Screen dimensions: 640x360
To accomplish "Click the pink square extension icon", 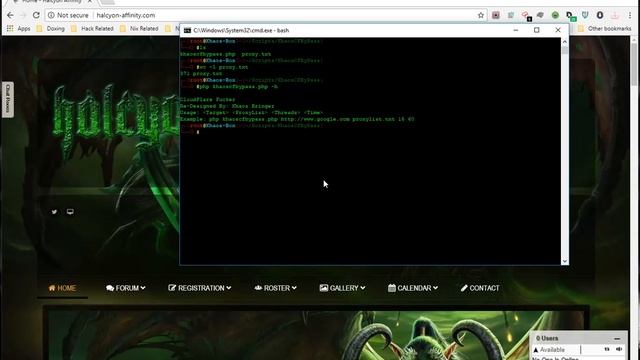I will (x=496, y=15).
